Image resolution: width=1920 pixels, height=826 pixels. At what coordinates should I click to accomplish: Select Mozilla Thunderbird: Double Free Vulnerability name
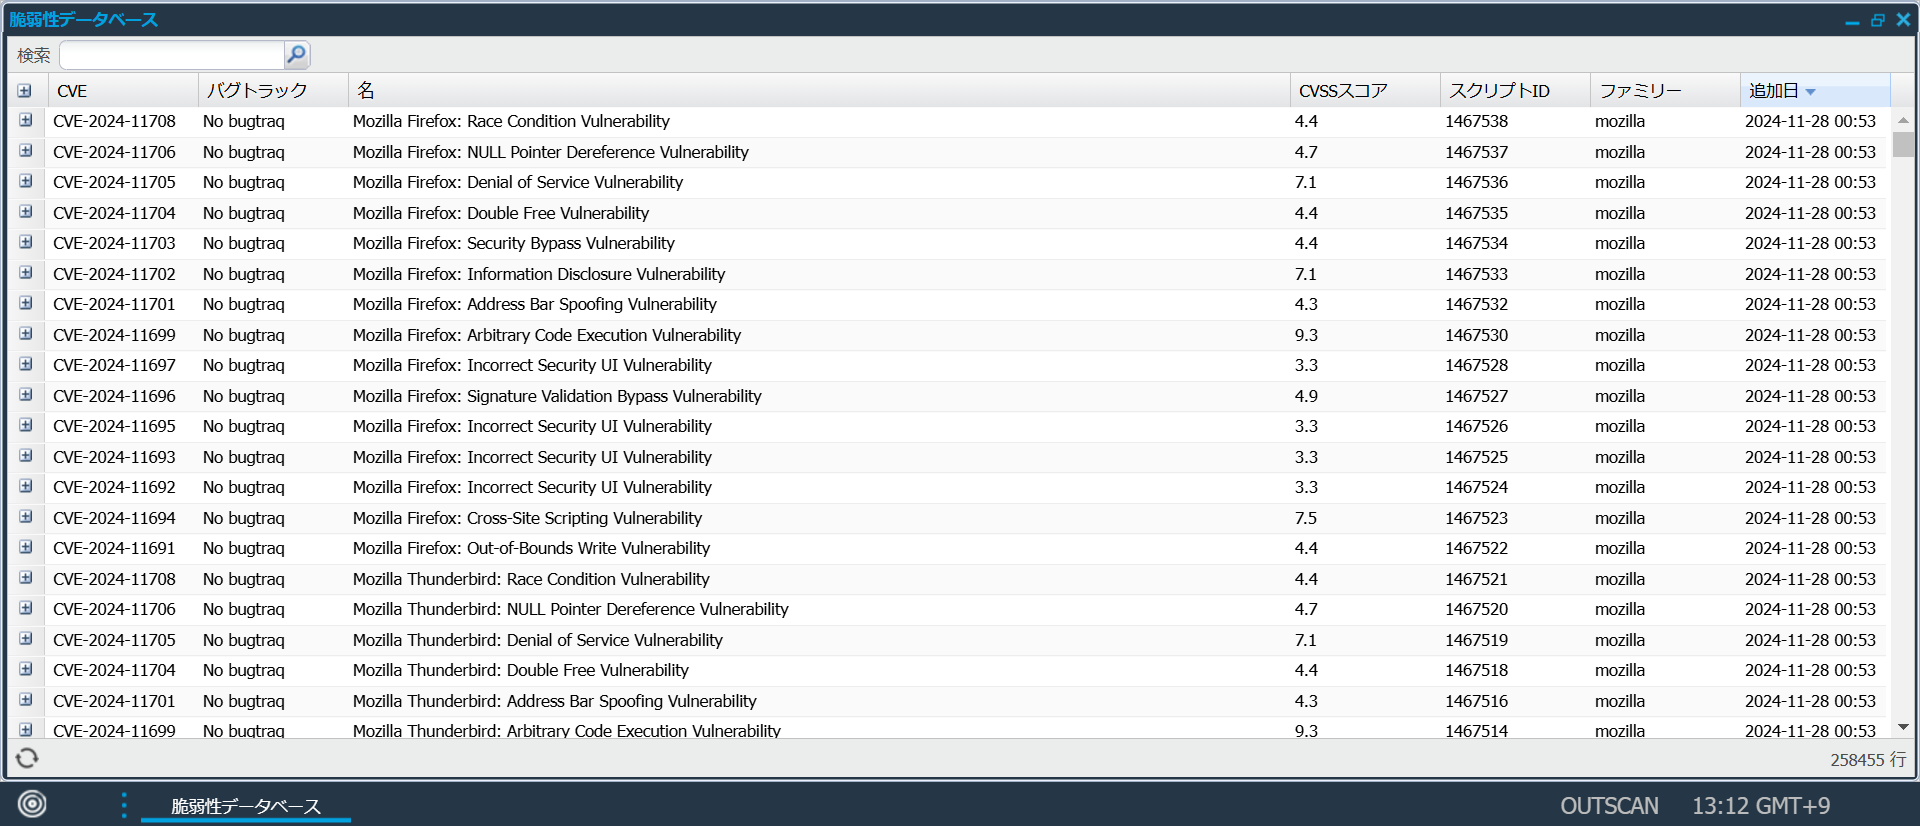point(520,670)
